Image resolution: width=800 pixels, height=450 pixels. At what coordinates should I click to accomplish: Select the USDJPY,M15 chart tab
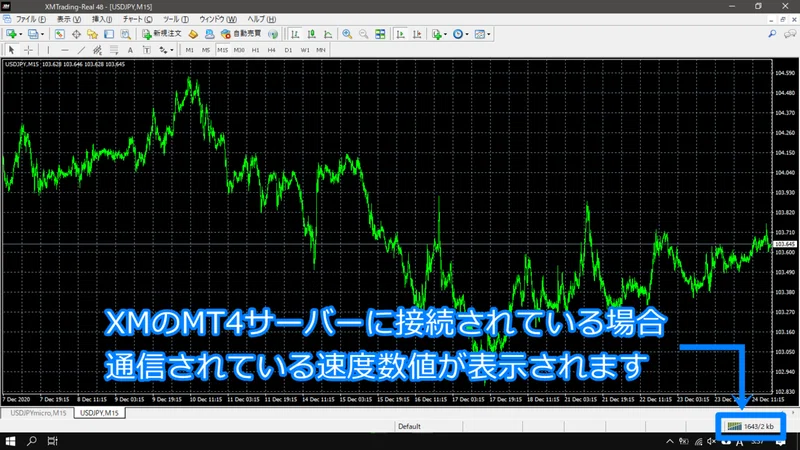(x=99, y=413)
